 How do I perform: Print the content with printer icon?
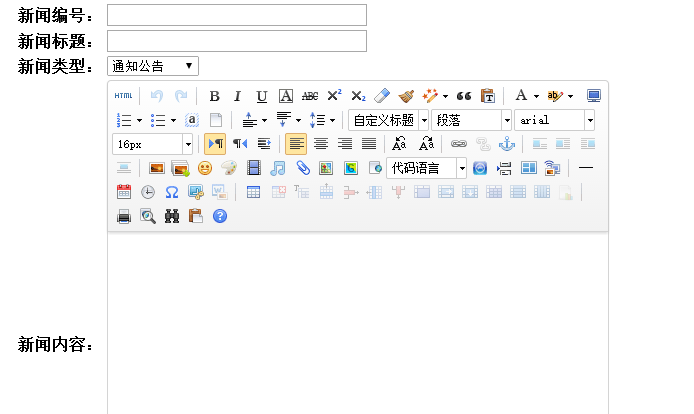click(124, 217)
